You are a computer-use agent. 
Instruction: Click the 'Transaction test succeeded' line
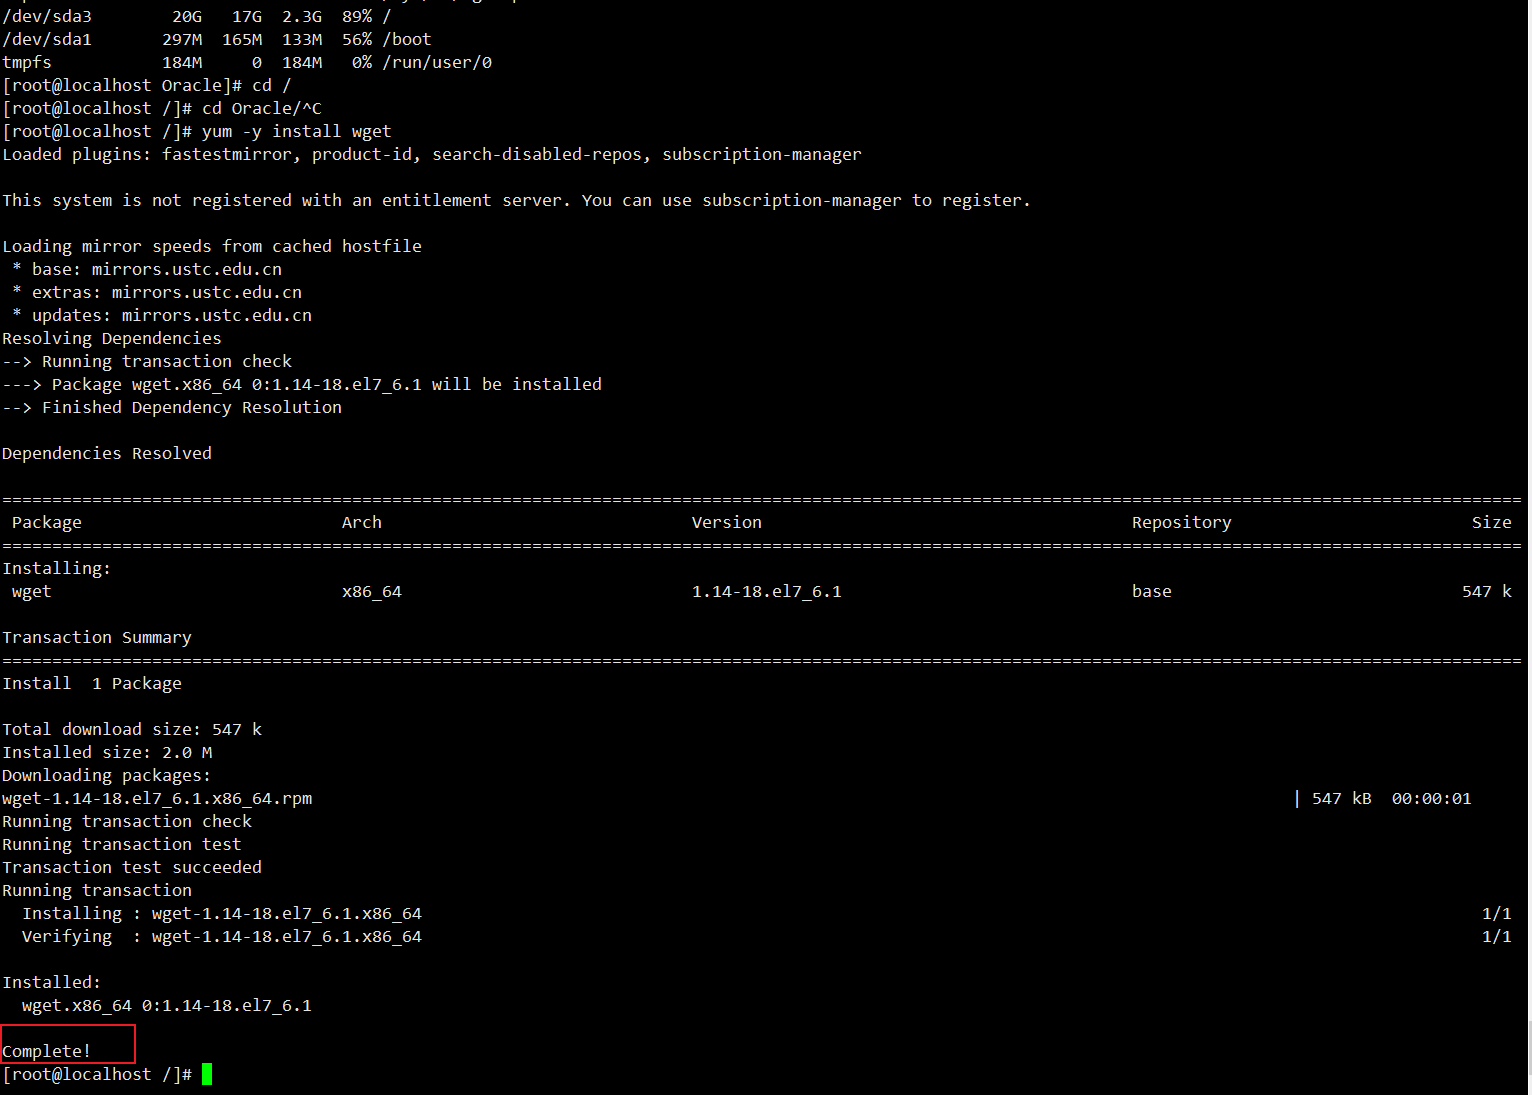132,867
